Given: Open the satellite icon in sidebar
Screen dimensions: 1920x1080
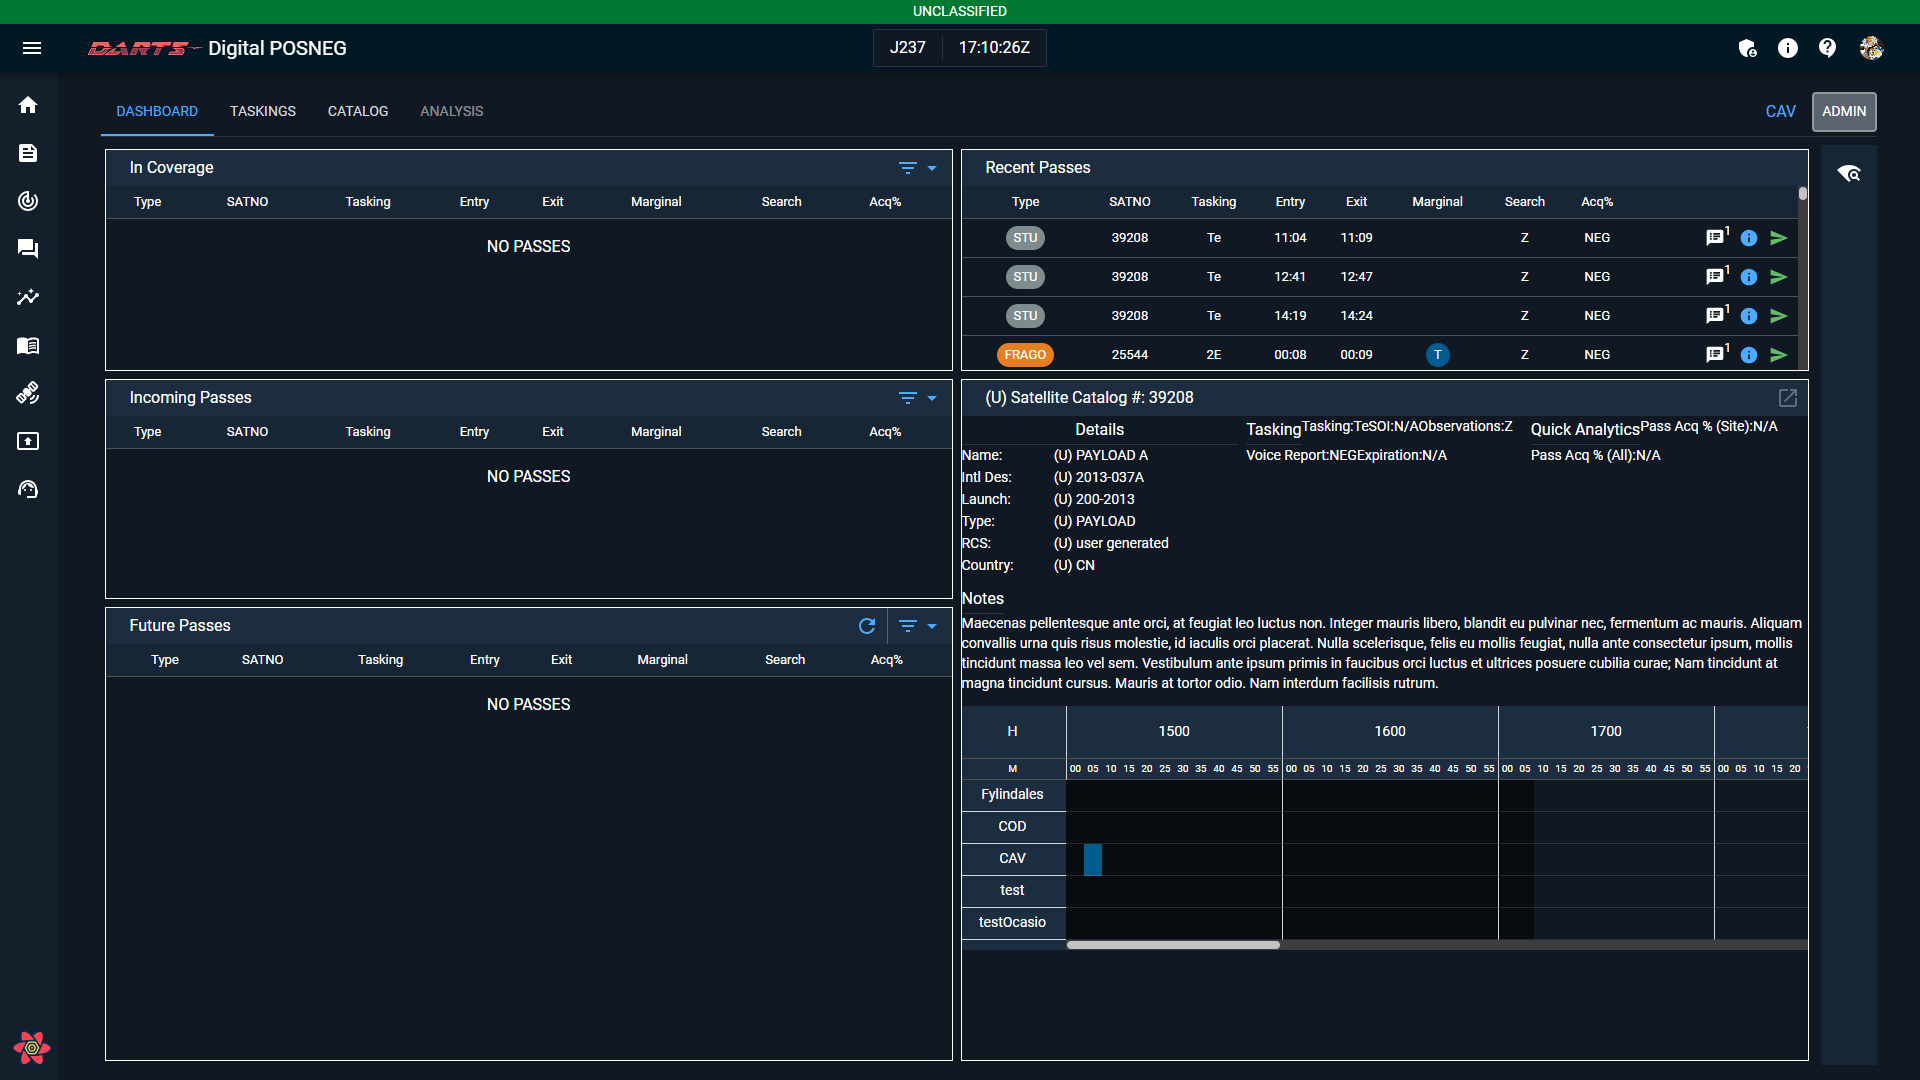Looking at the screenshot, I should tap(28, 393).
